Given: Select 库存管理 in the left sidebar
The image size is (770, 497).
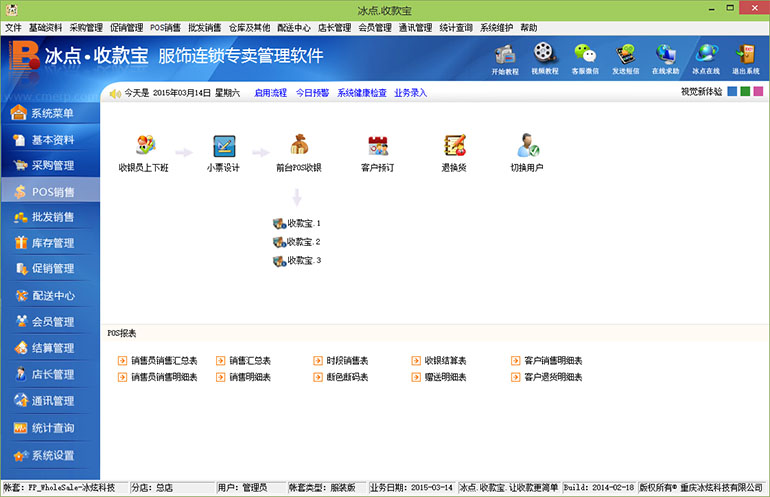Looking at the screenshot, I should click(x=50, y=243).
